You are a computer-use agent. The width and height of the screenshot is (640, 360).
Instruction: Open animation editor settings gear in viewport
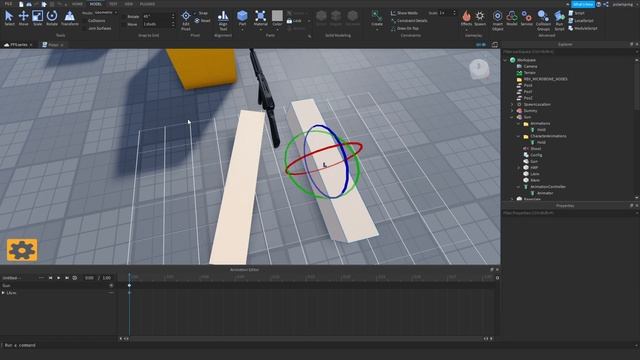22,250
